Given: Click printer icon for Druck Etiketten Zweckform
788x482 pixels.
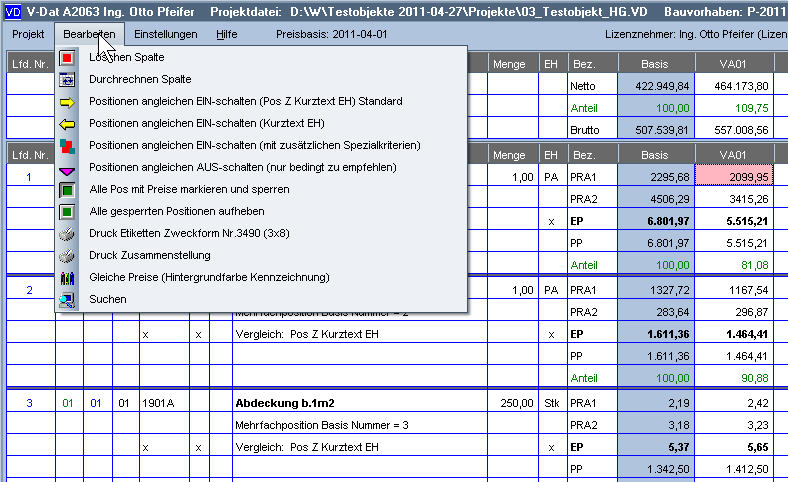Looking at the screenshot, I should click(68, 233).
